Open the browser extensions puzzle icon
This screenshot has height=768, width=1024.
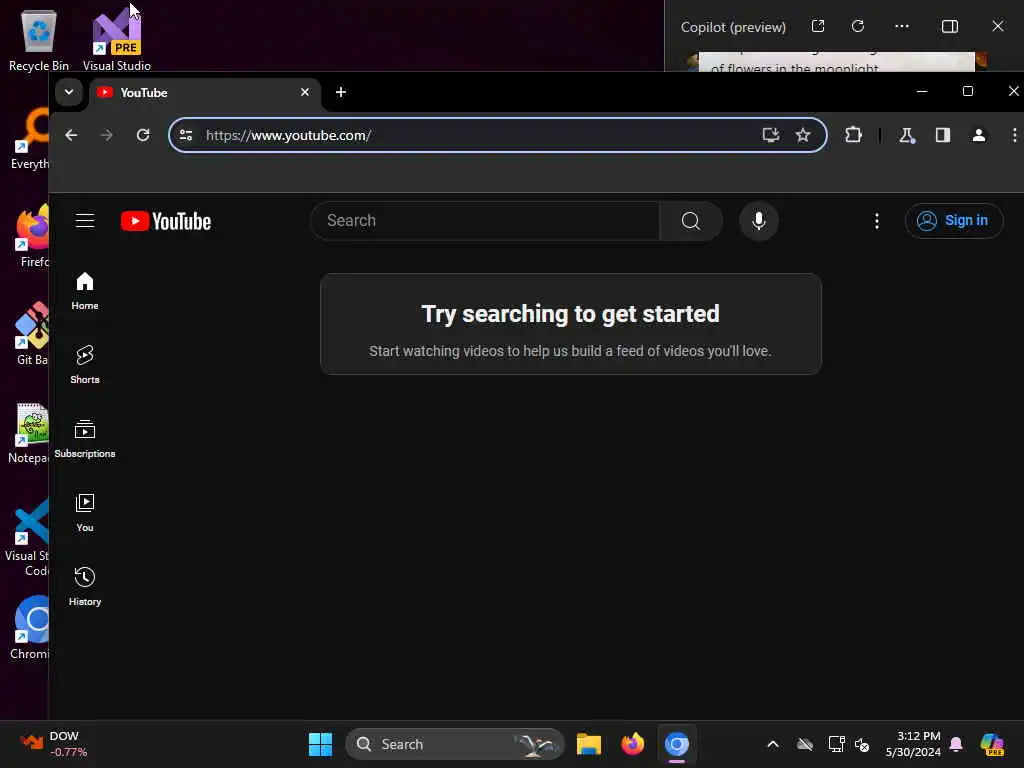[853, 135]
